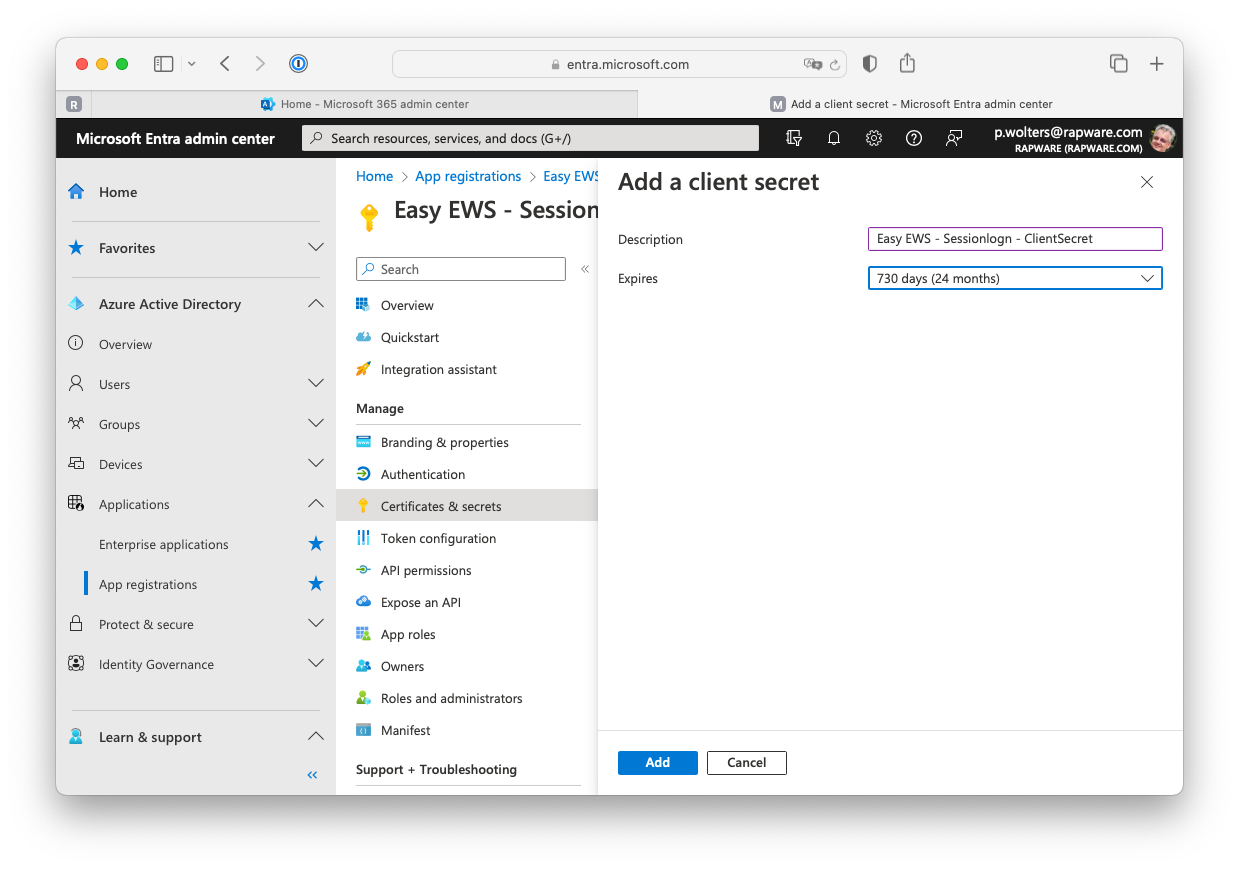The height and width of the screenshot is (869, 1239).
Task: Open the sidebar dropdown arrow in Safari toolbar
Action: tap(192, 64)
